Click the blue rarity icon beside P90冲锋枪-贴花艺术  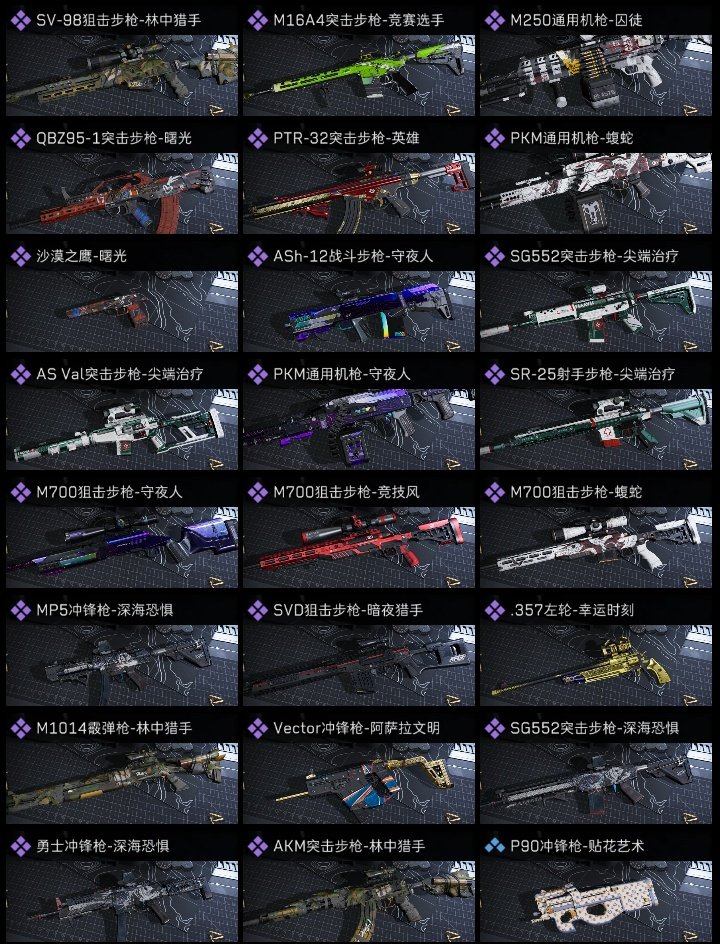[x=495, y=846]
